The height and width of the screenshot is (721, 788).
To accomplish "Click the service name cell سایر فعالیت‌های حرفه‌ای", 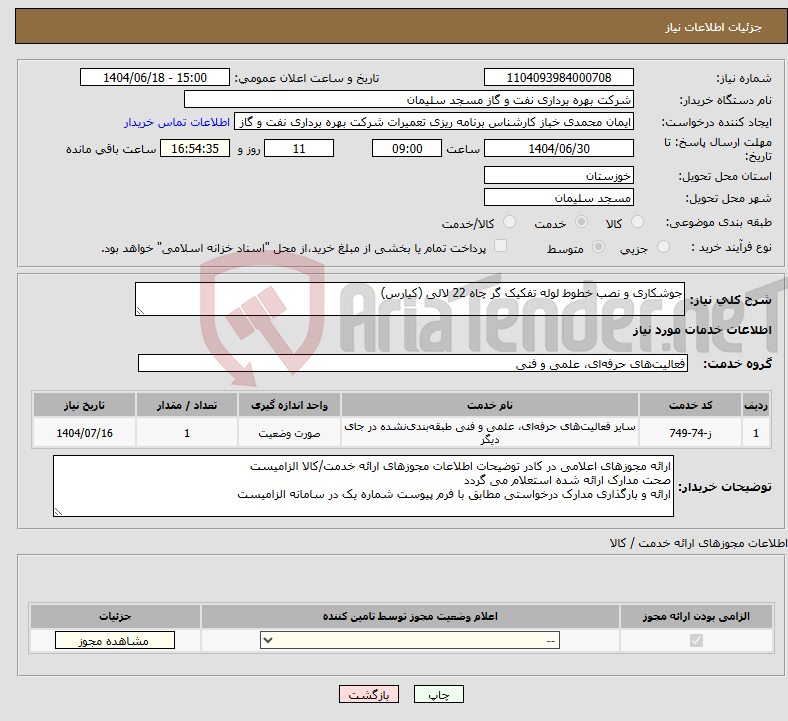I will click(x=489, y=433).
